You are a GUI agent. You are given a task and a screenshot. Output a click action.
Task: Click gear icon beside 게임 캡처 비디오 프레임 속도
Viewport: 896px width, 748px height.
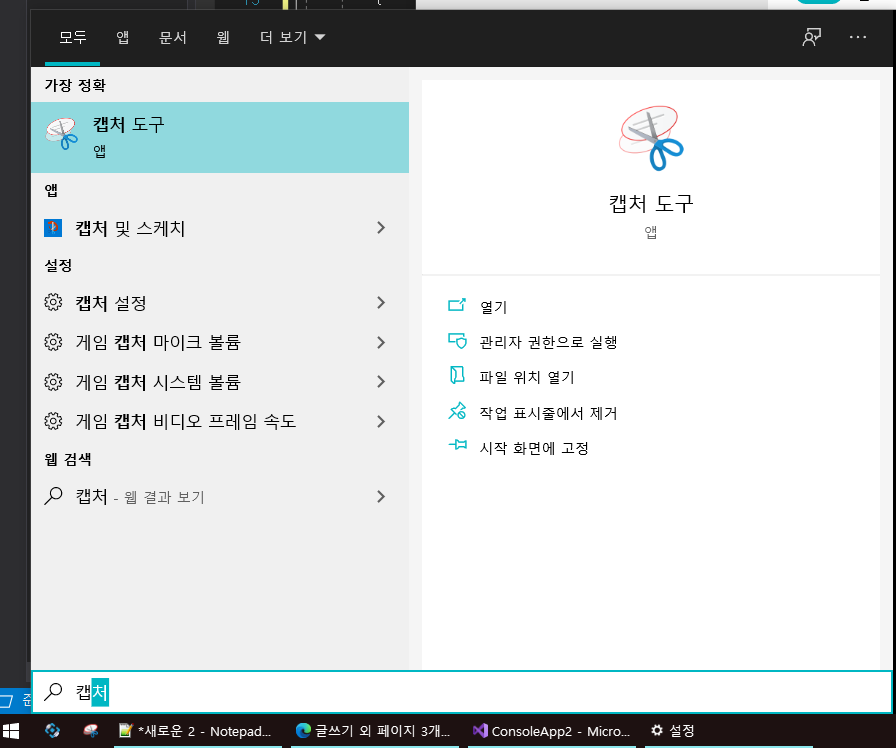pyautogui.click(x=53, y=421)
